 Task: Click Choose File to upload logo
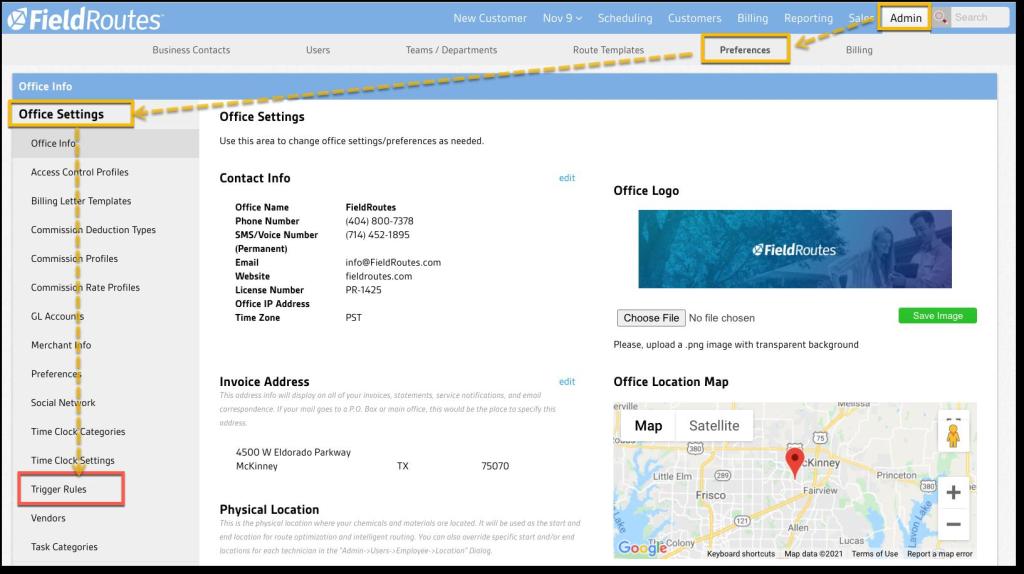[x=651, y=318]
